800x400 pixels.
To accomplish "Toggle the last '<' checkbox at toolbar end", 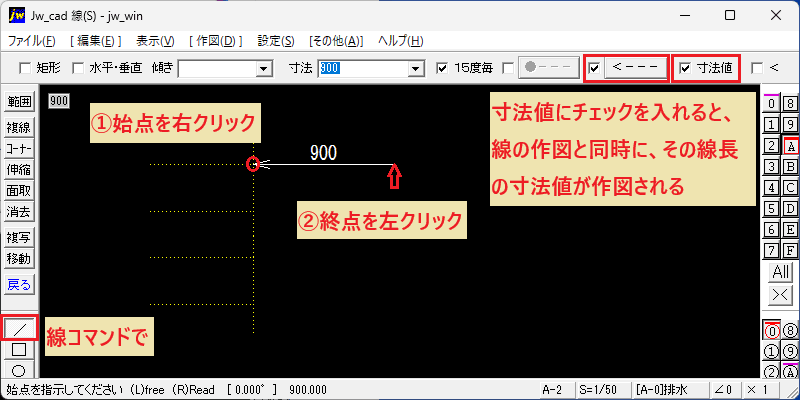I will [x=757, y=68].
